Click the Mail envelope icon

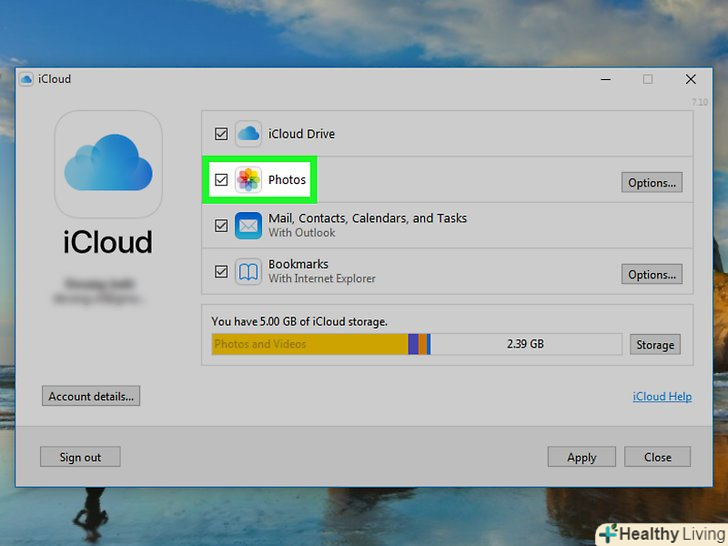click(x=248, y=226)
